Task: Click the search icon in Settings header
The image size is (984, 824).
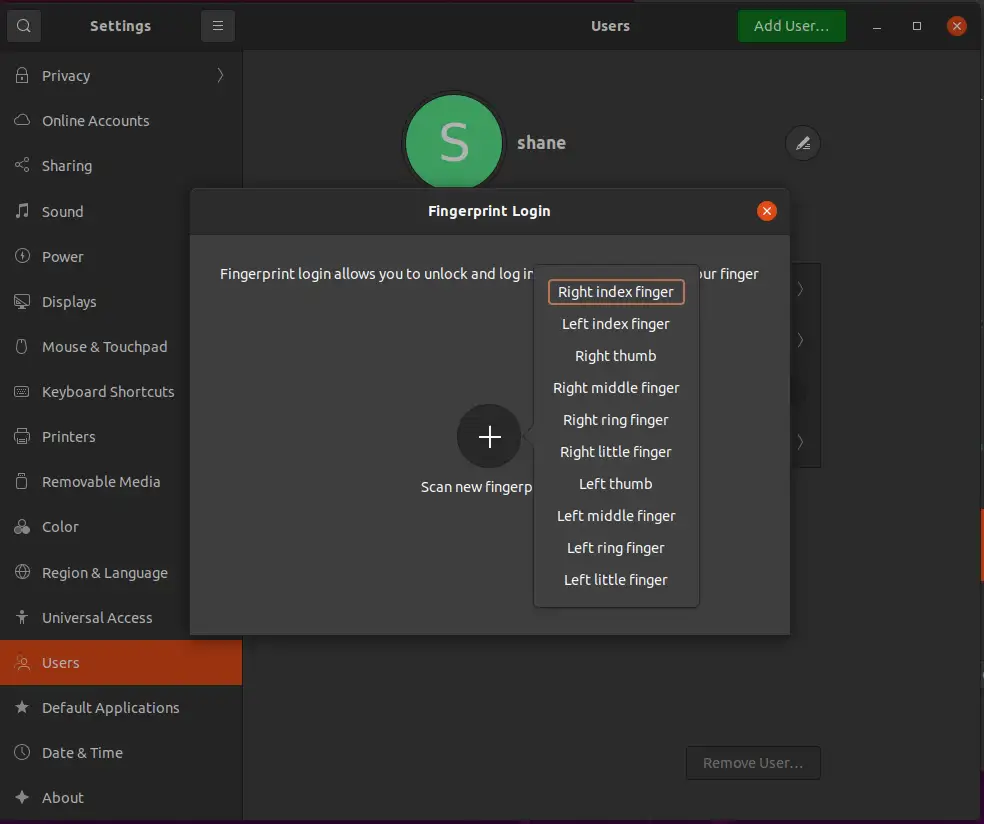Action: point(24,26)
